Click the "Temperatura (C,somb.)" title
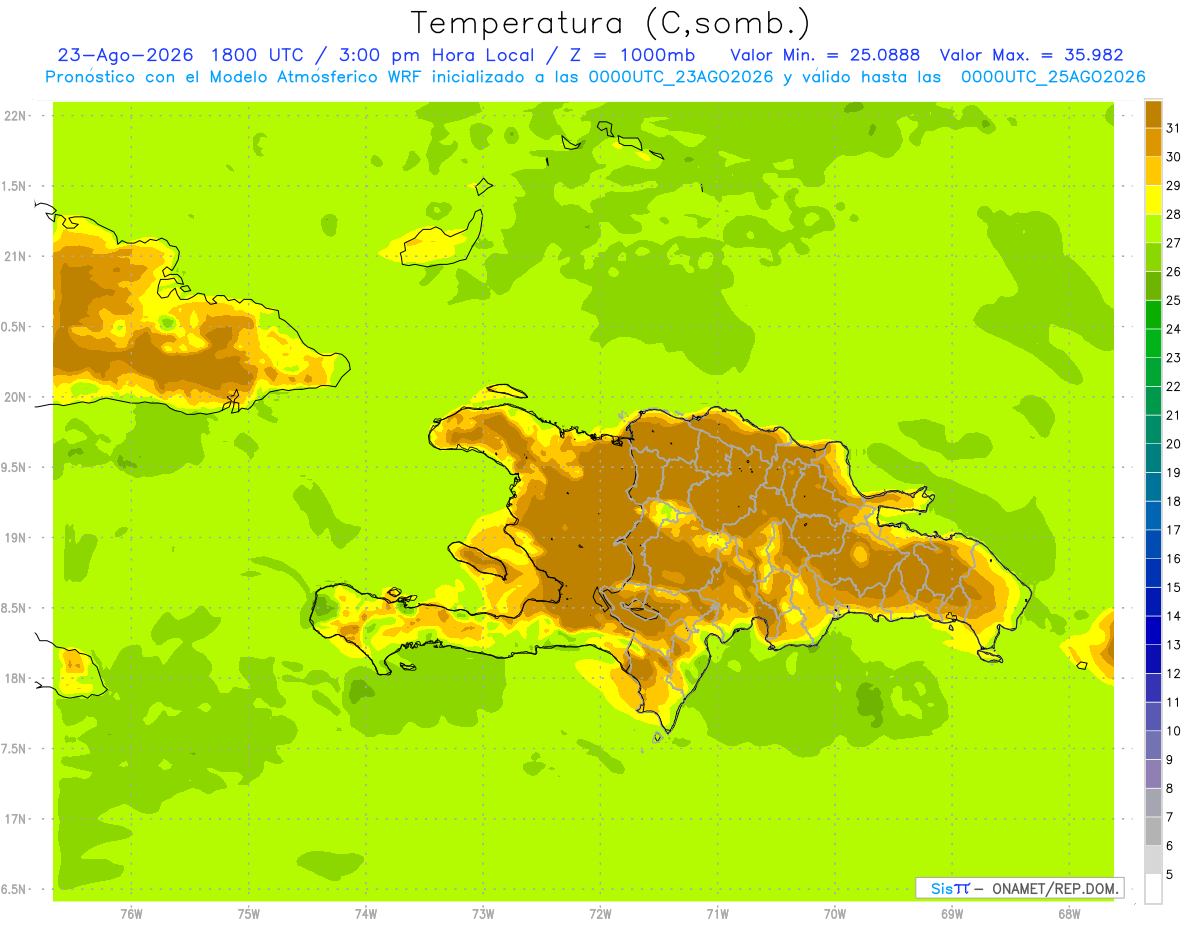 [x=610, y=22]
